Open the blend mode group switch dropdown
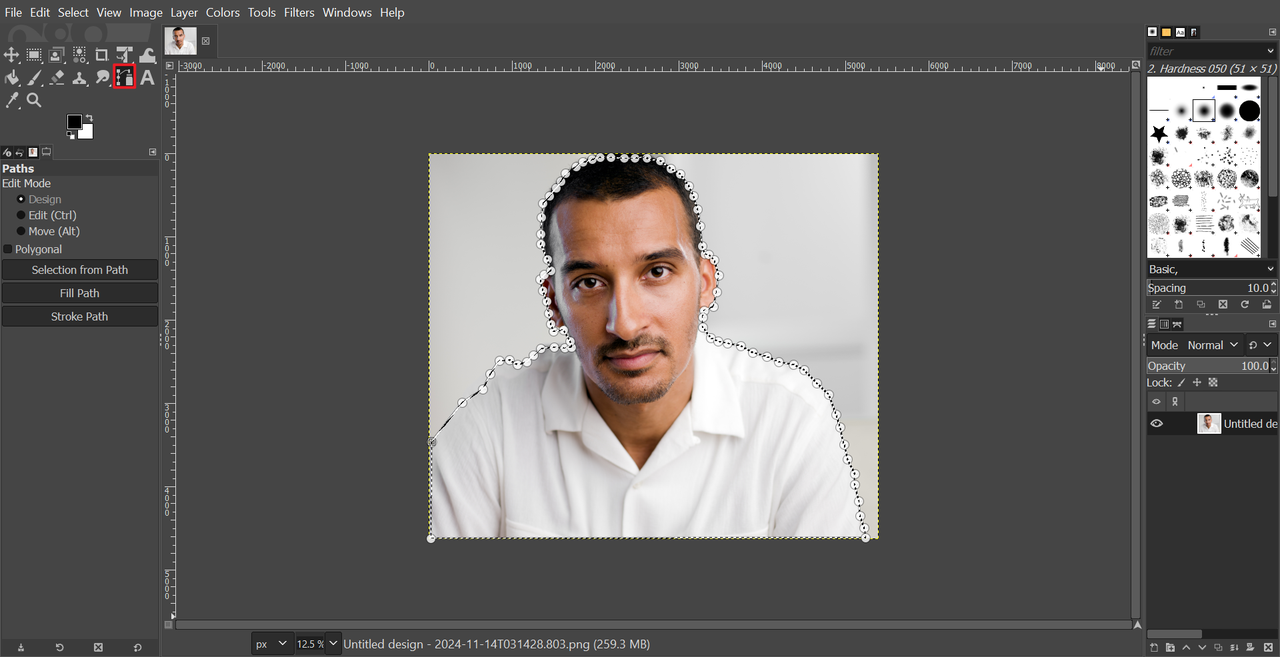The image size is (1280, 657). 1260,345
